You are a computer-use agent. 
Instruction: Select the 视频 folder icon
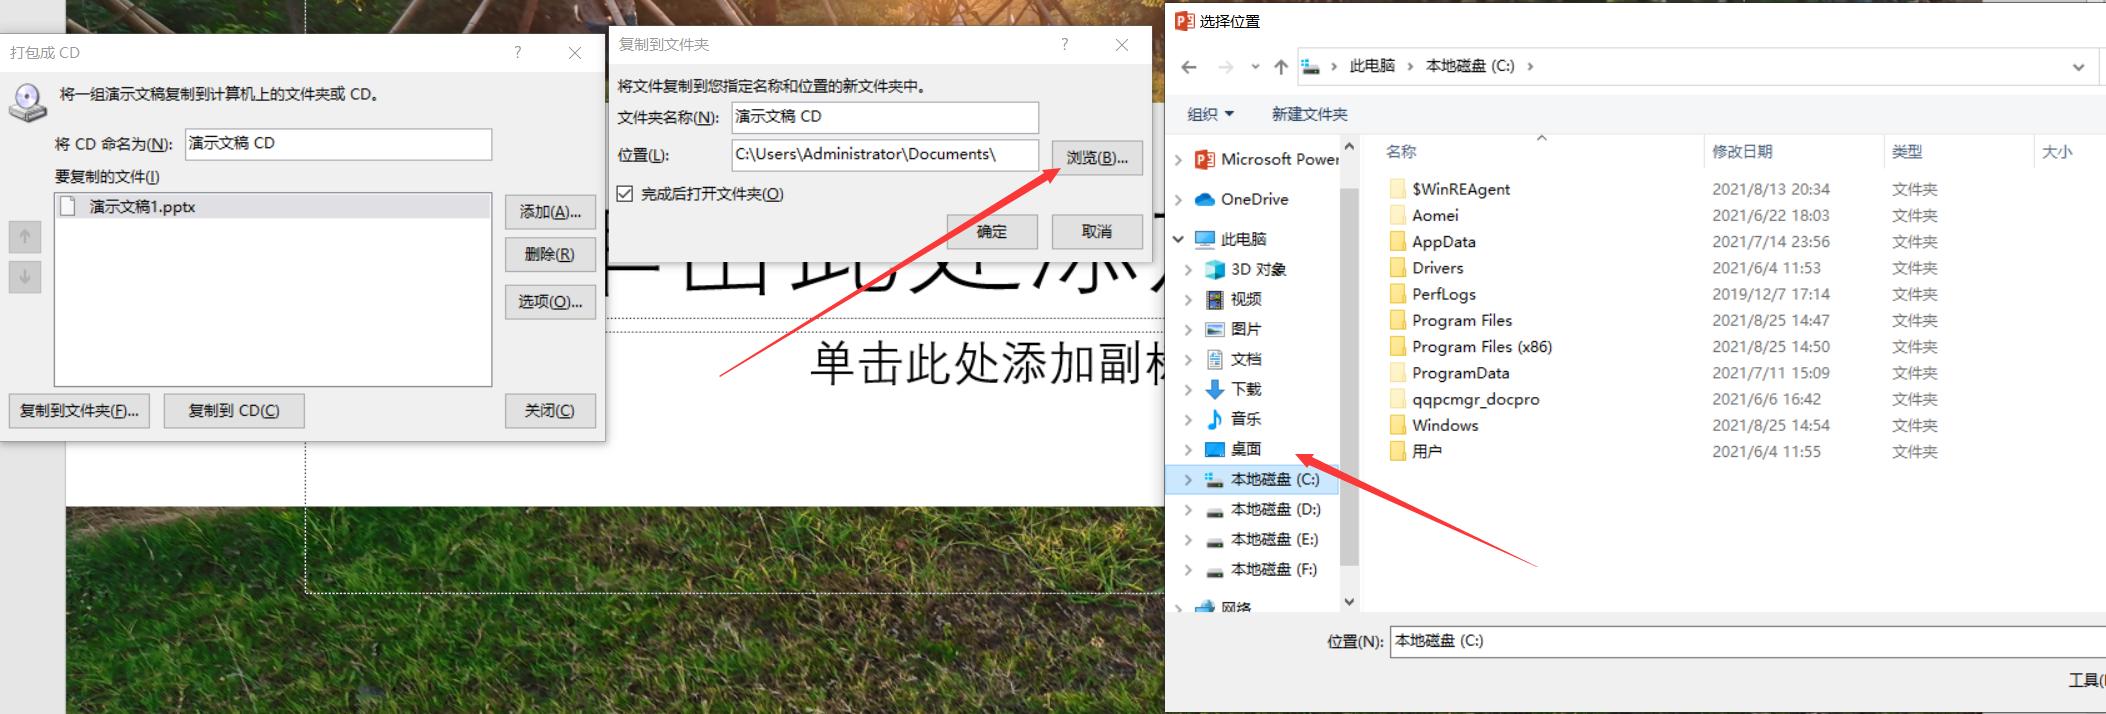tap(1215, 299)
